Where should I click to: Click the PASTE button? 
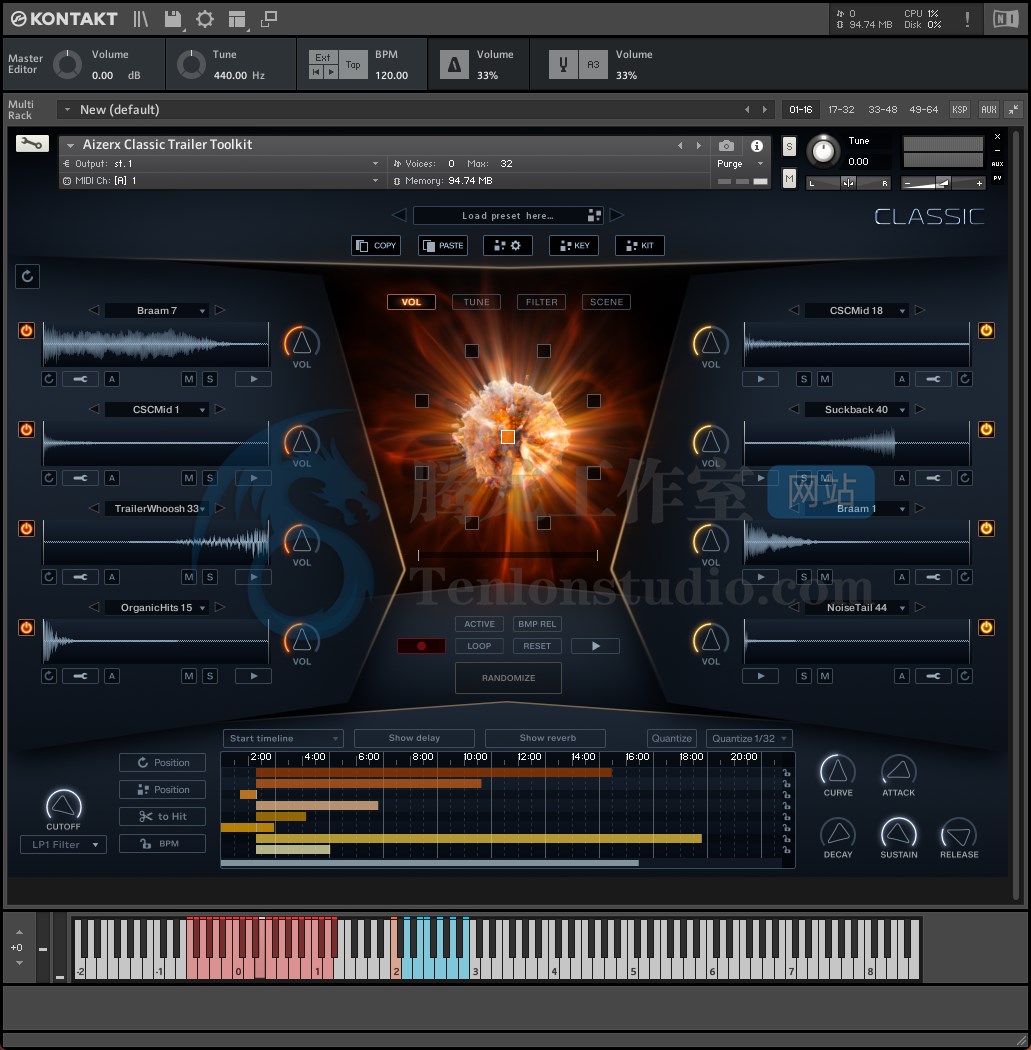pyautogui.click(x=443, y=245)
